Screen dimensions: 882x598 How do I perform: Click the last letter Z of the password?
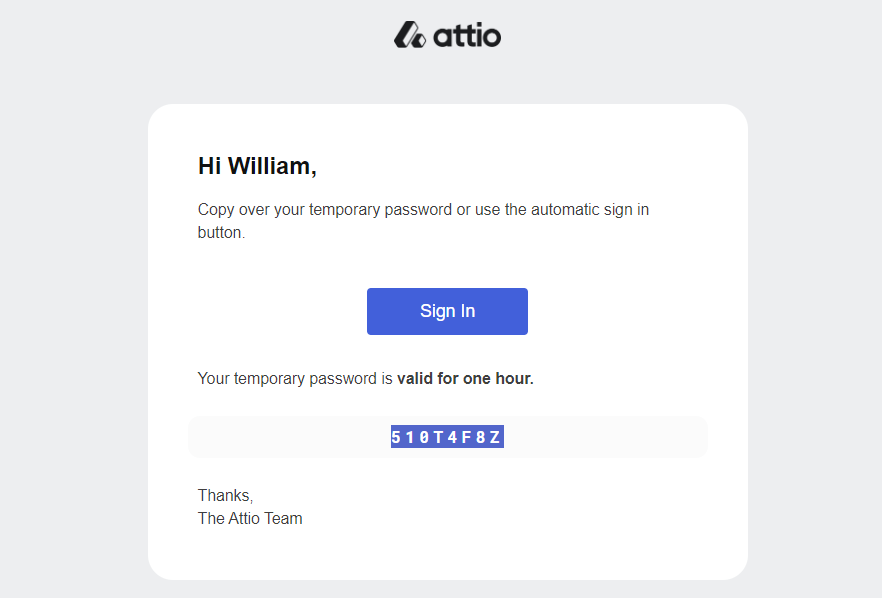[495, 437]
